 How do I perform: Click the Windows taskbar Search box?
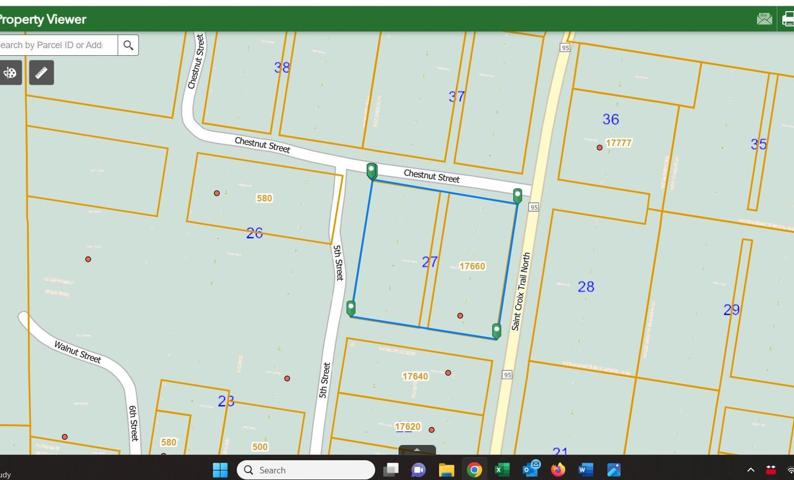tap(305, 470)
